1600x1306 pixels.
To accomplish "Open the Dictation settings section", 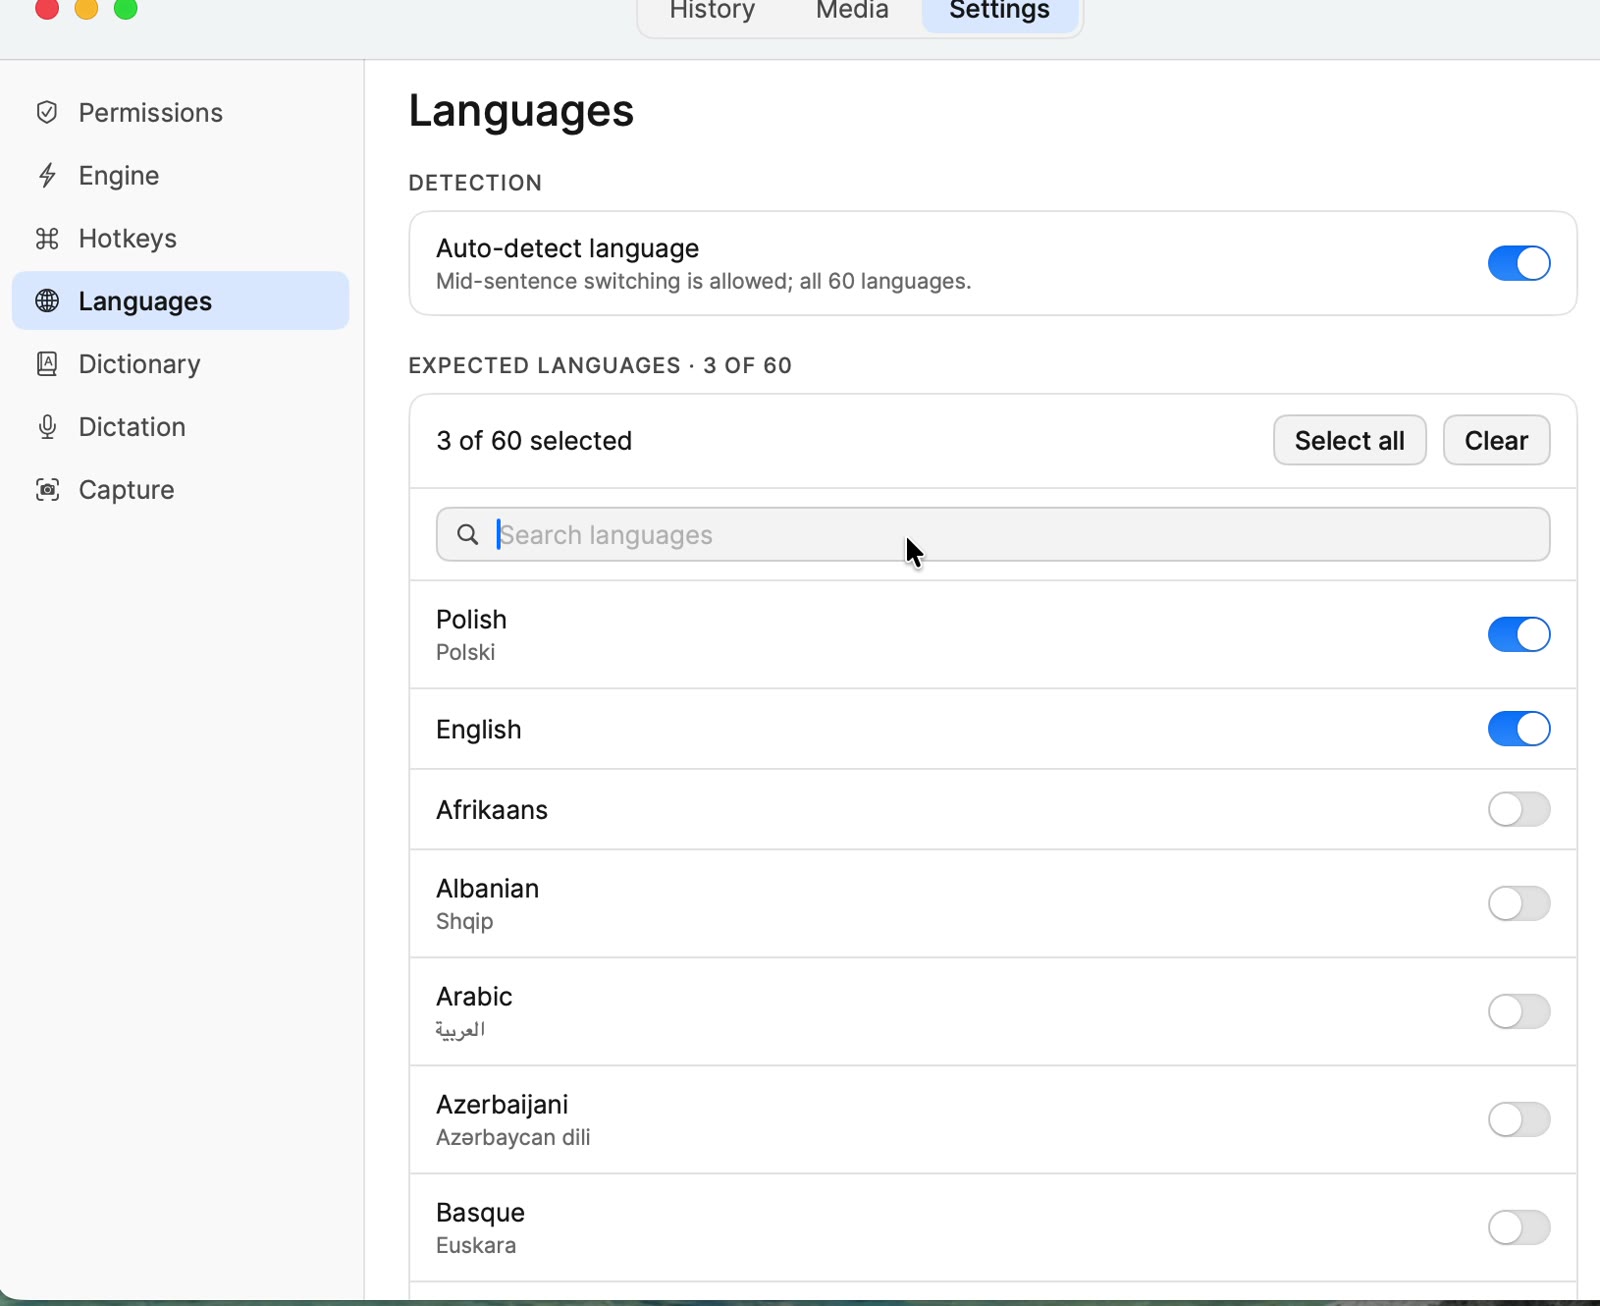I will [x=180, y=427].
